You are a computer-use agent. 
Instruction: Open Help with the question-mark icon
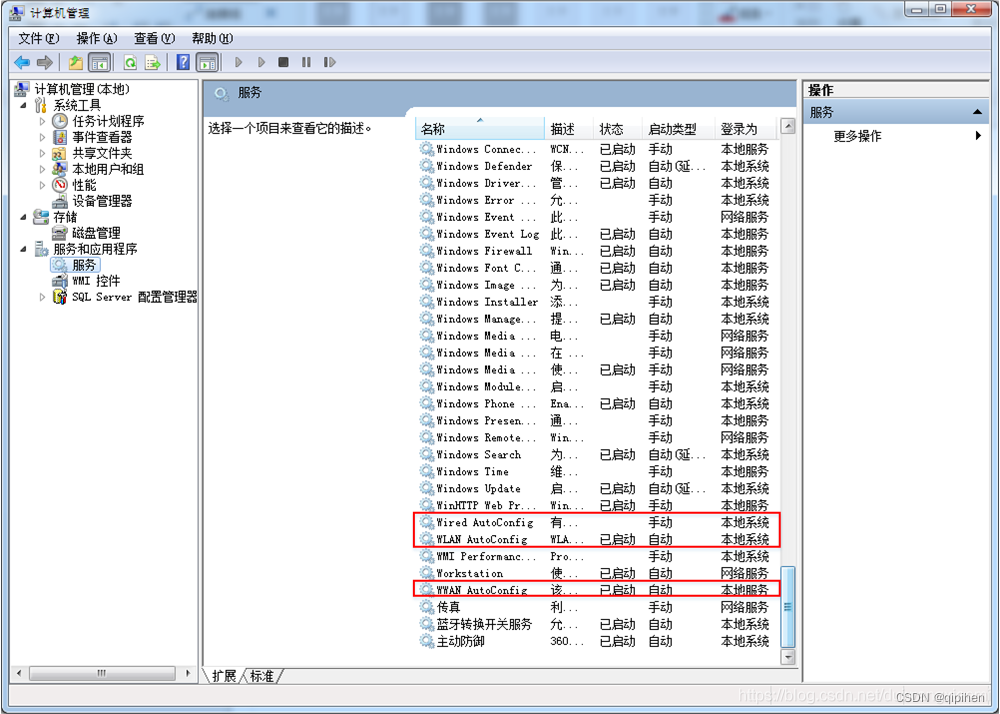(184, 62)
